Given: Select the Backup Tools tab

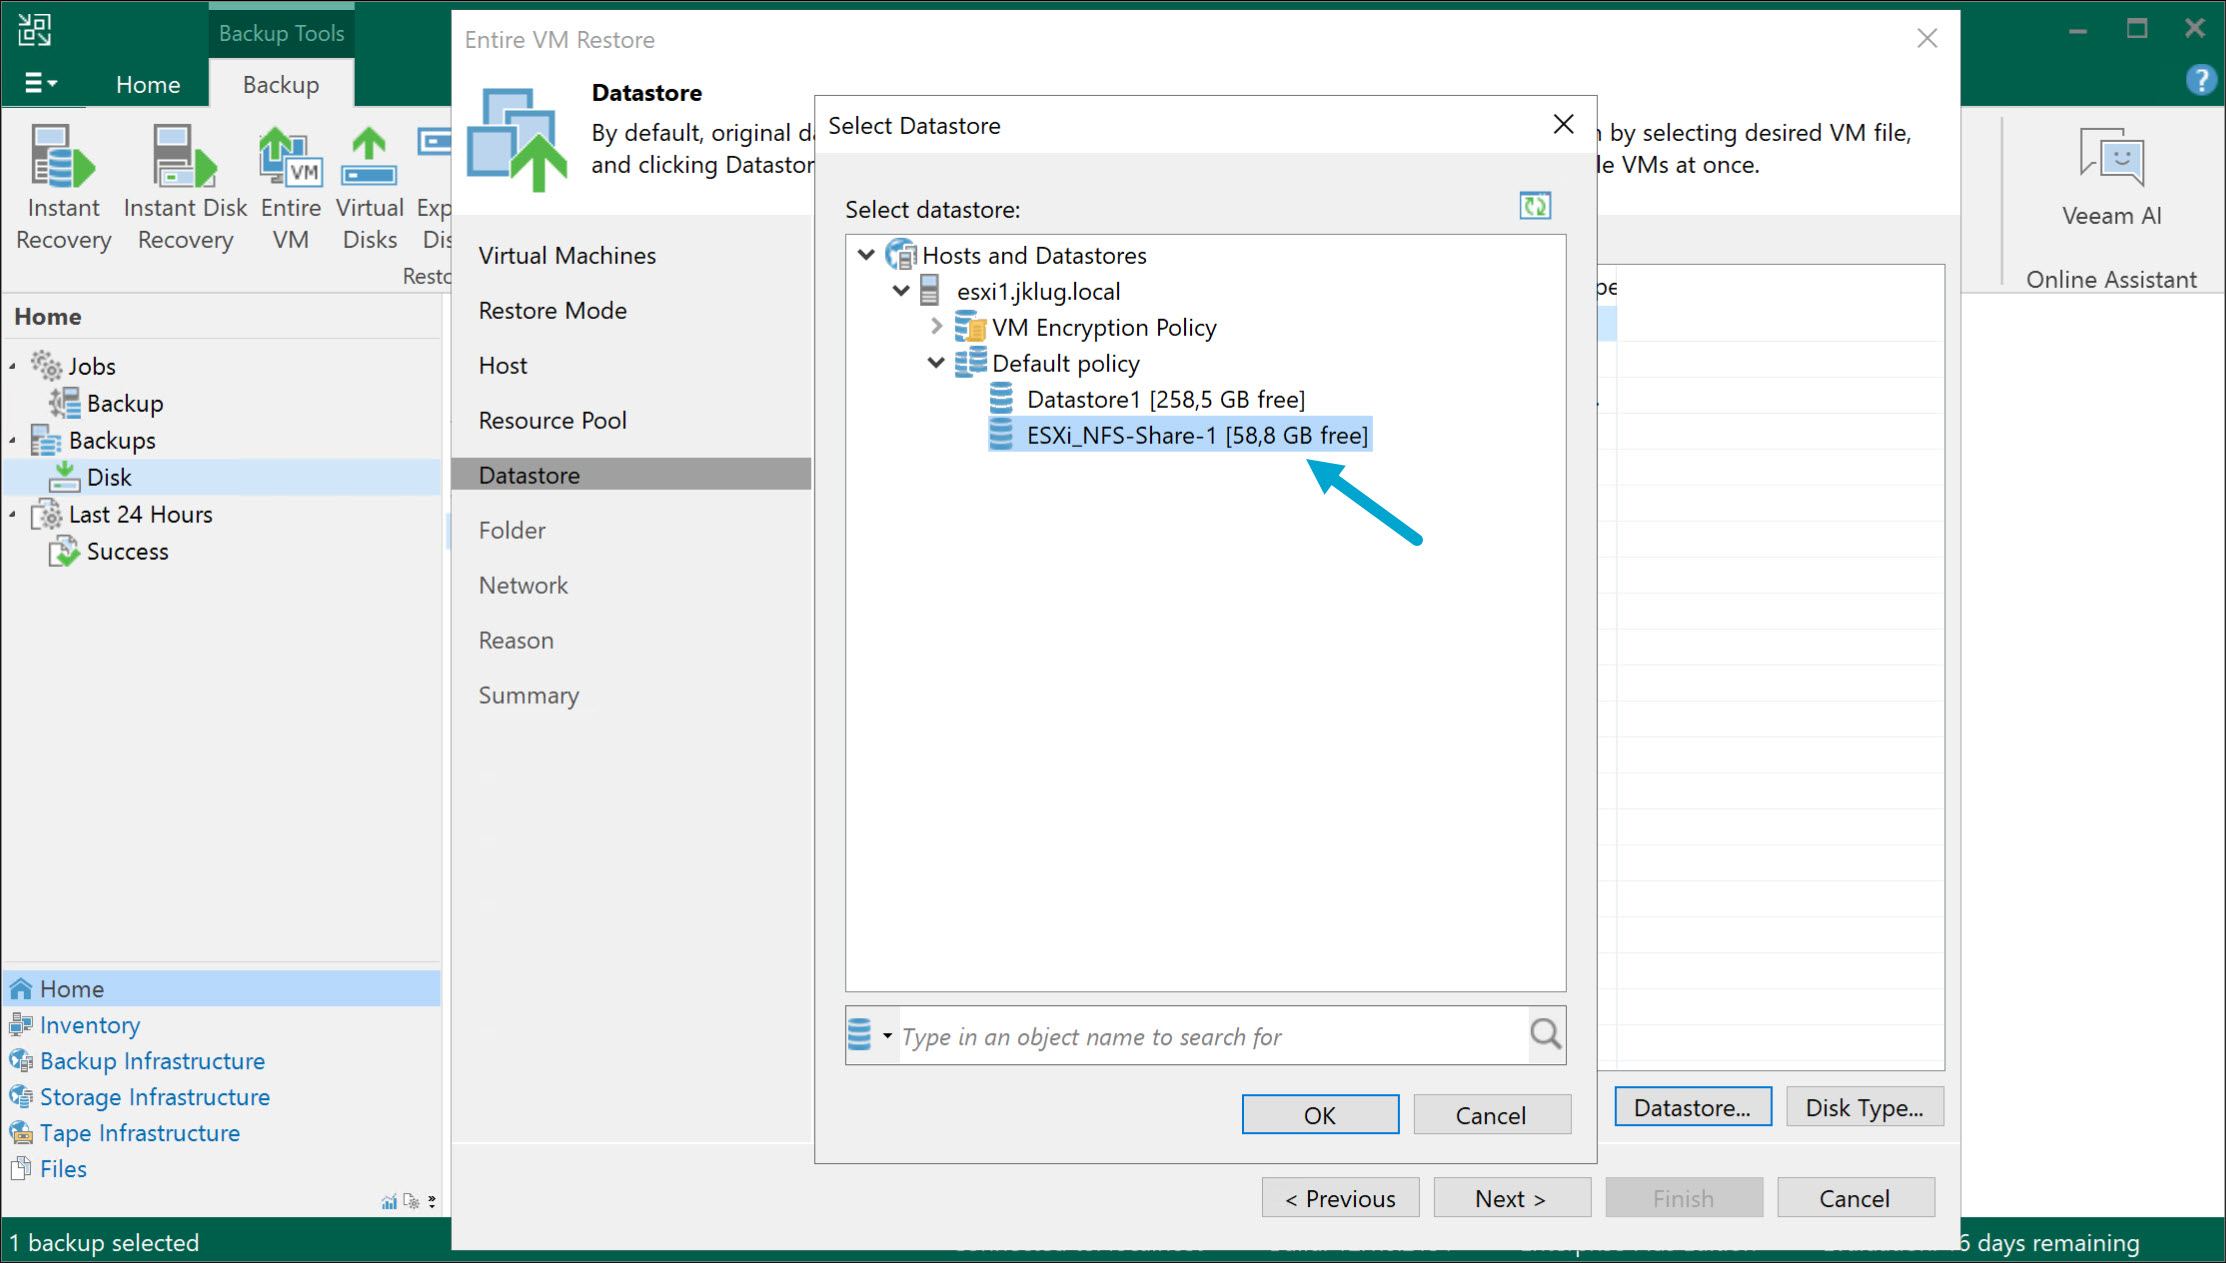Looking at the screenshot, I should tap(281, 31).
